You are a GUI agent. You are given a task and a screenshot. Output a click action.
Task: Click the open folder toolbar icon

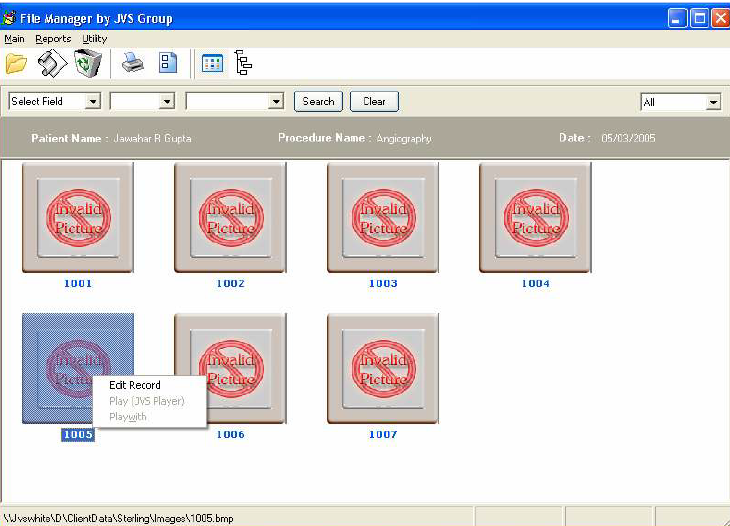click(16, 64)
